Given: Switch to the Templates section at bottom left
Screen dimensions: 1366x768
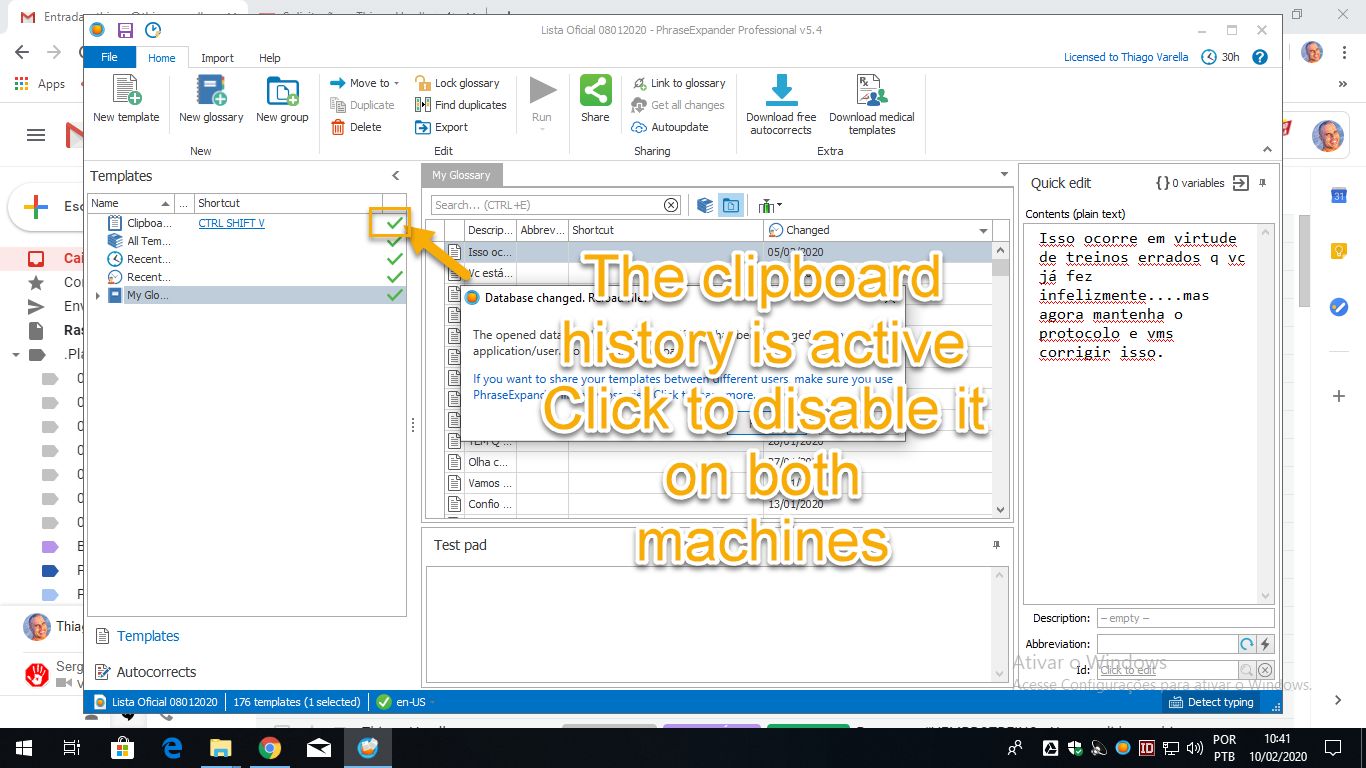Looking at the screenshot, I should [x=138, y=636].
